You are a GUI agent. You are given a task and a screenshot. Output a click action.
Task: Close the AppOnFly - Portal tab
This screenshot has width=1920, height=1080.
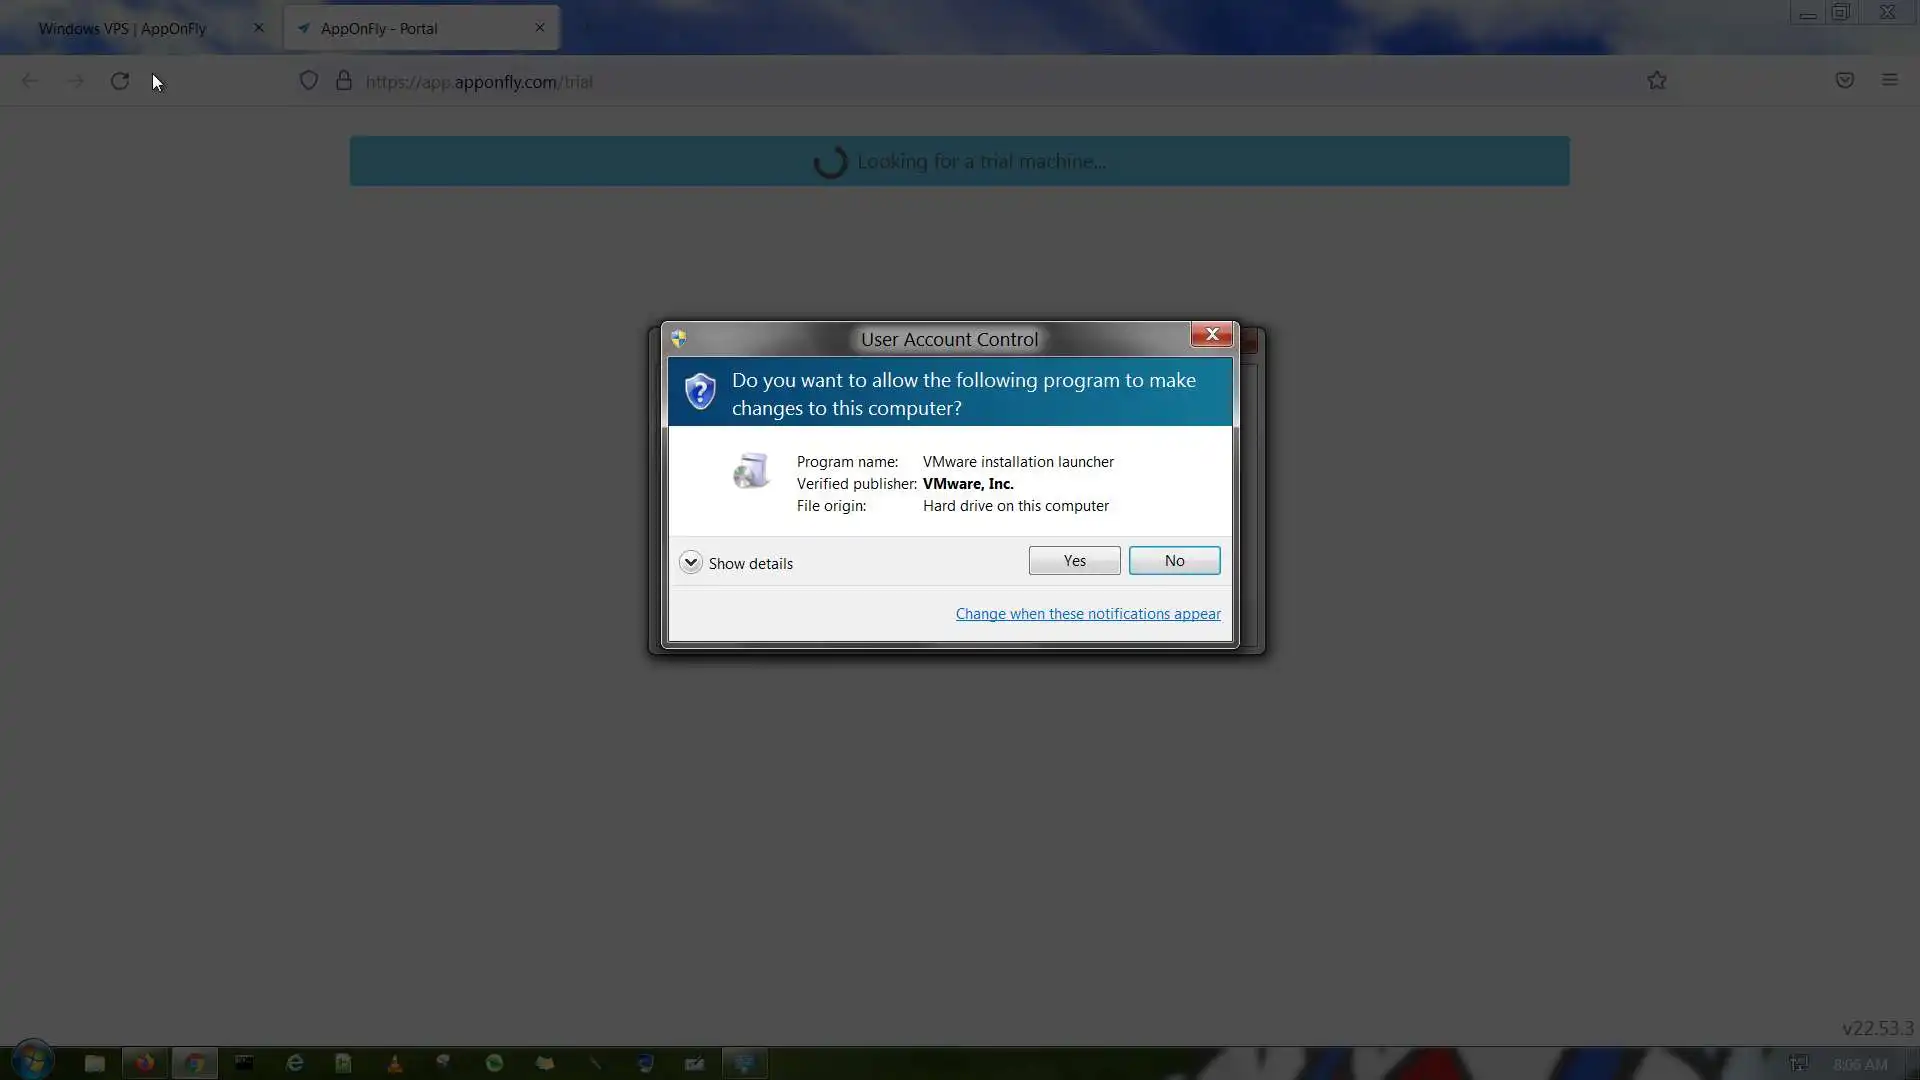coord(540,28)
